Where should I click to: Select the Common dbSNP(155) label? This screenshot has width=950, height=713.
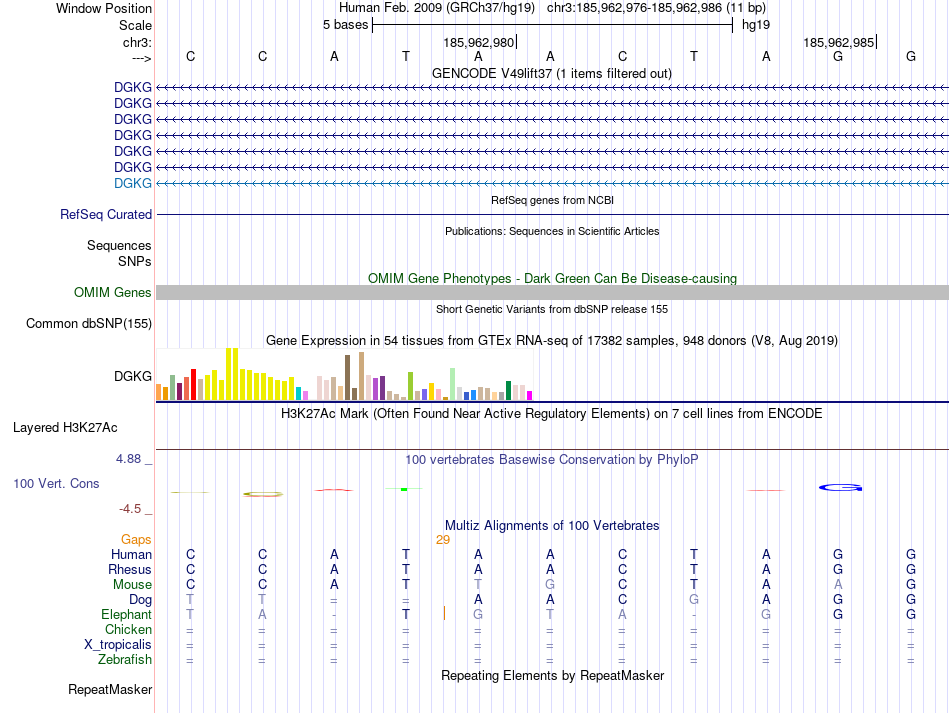pyautogui.click(x=89, y=323)
